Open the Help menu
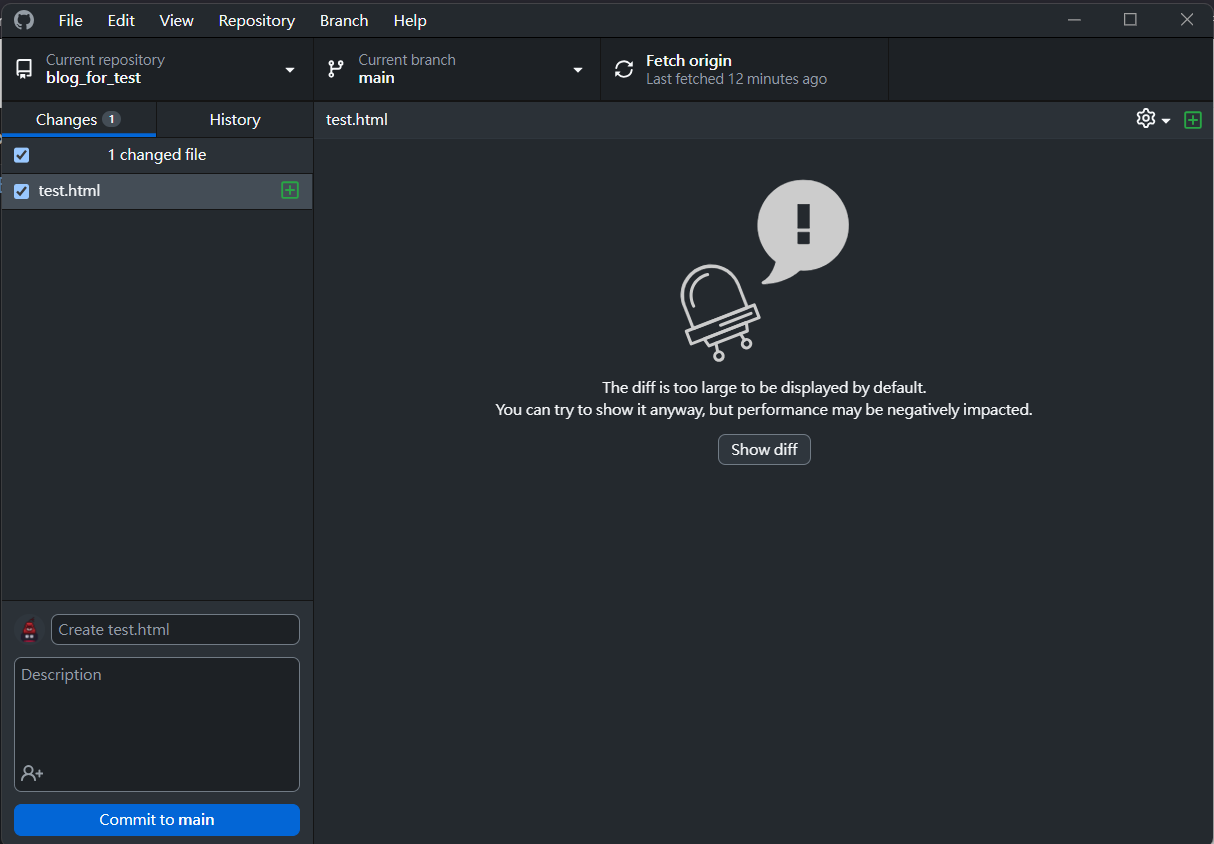Viewport: 1214px width, 844px height. point(410,20)
